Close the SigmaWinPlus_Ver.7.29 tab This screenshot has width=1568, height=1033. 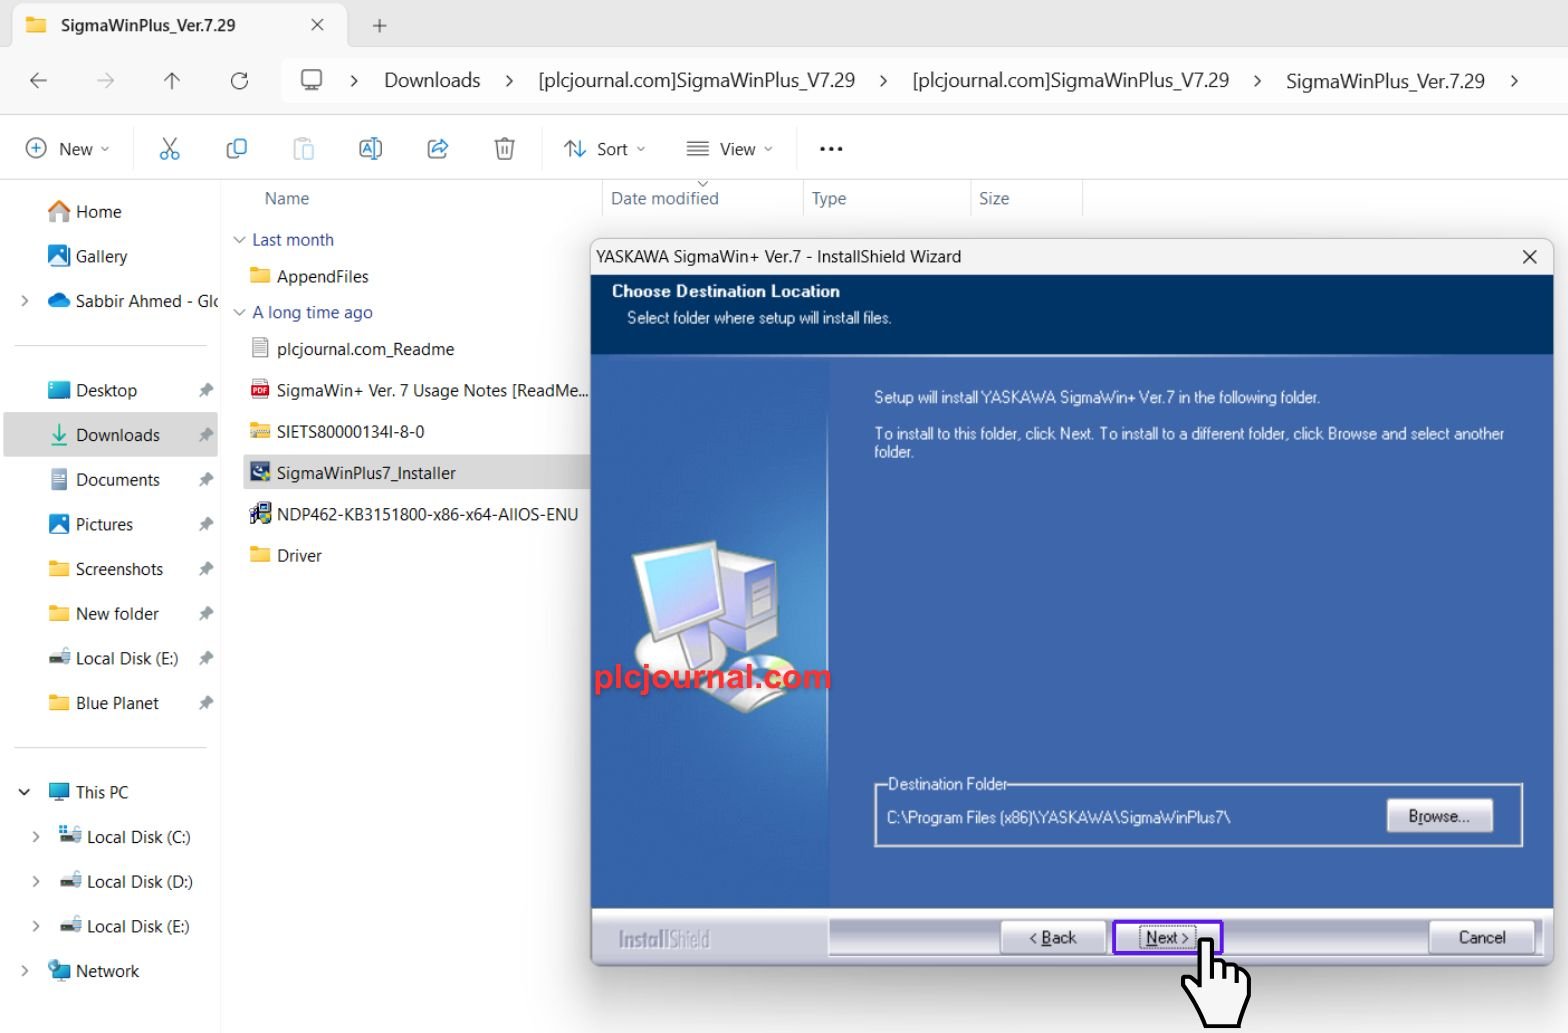[x=317, y=25]
